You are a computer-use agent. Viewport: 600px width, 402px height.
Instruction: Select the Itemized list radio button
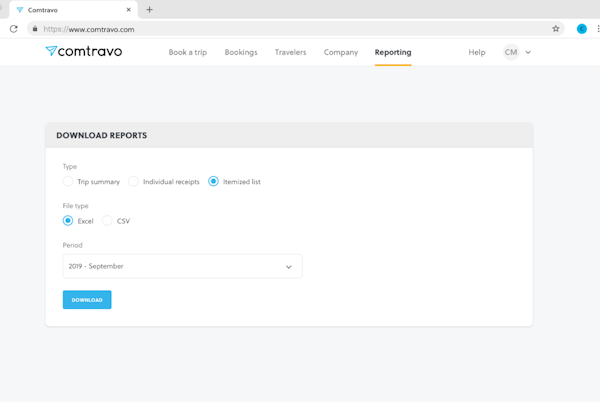click(x=213, y=182)
